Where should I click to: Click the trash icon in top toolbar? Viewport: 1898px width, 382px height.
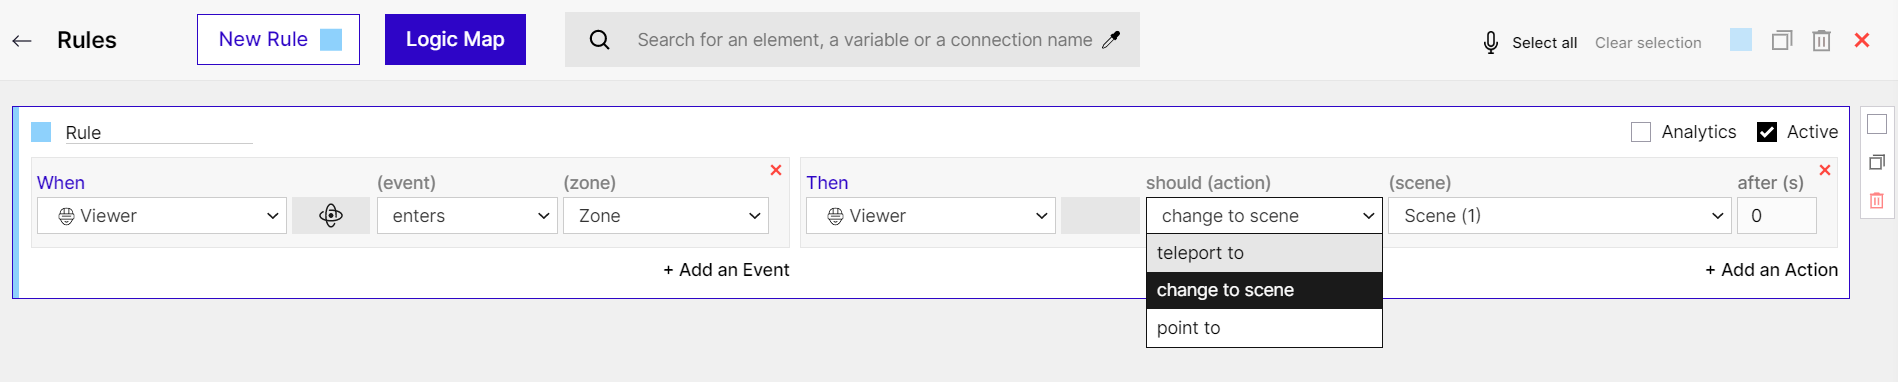pos(1821,41)
